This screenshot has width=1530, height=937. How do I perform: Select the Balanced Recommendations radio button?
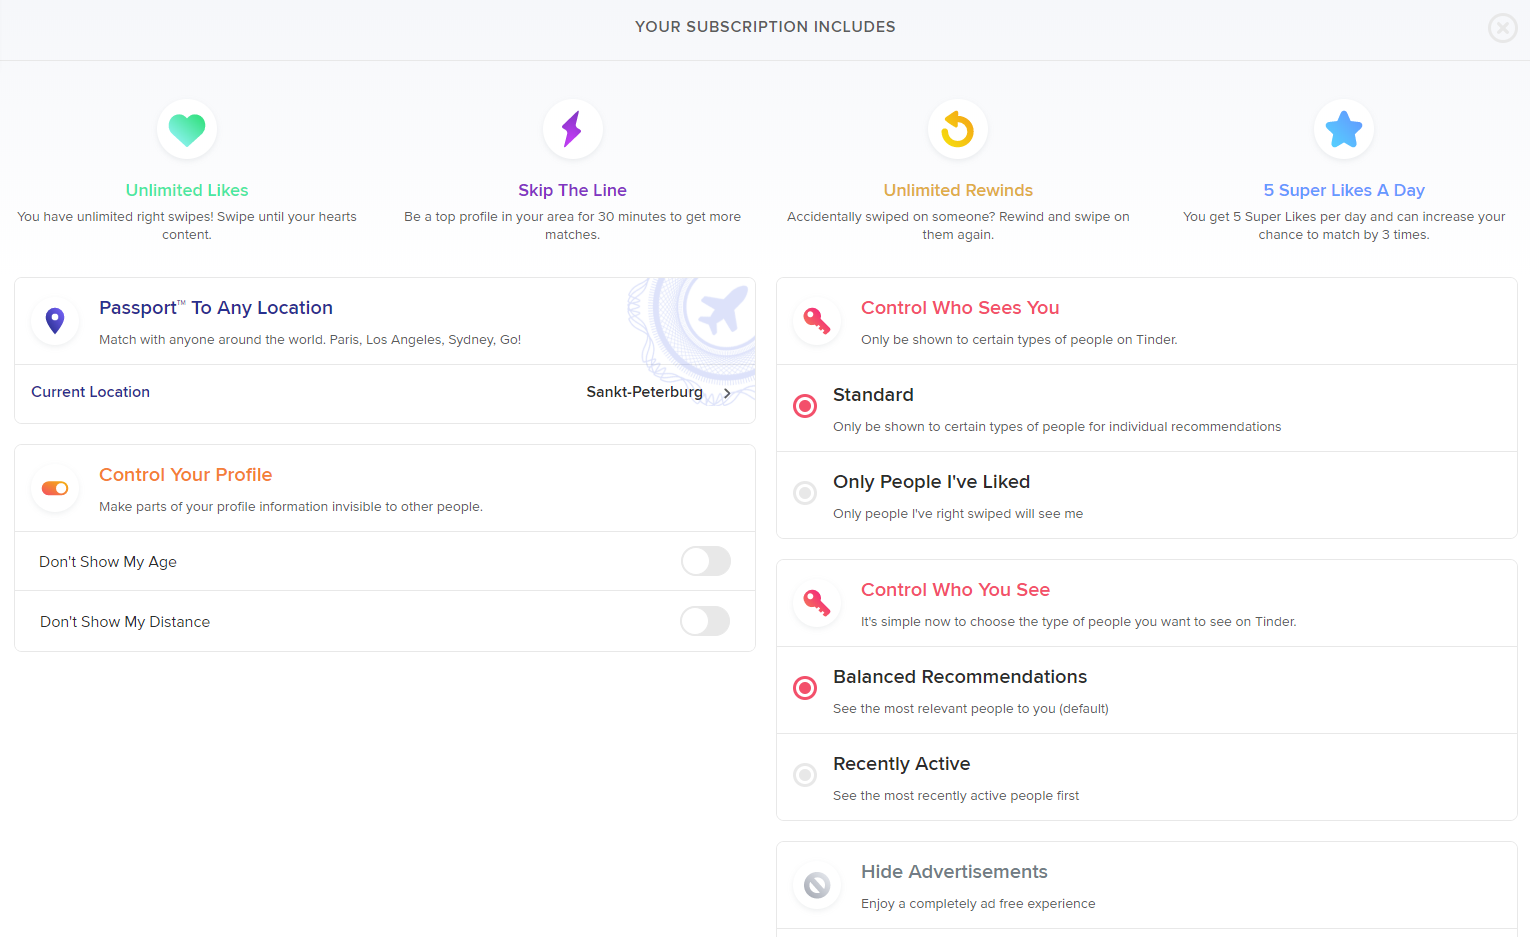(805, 688)
